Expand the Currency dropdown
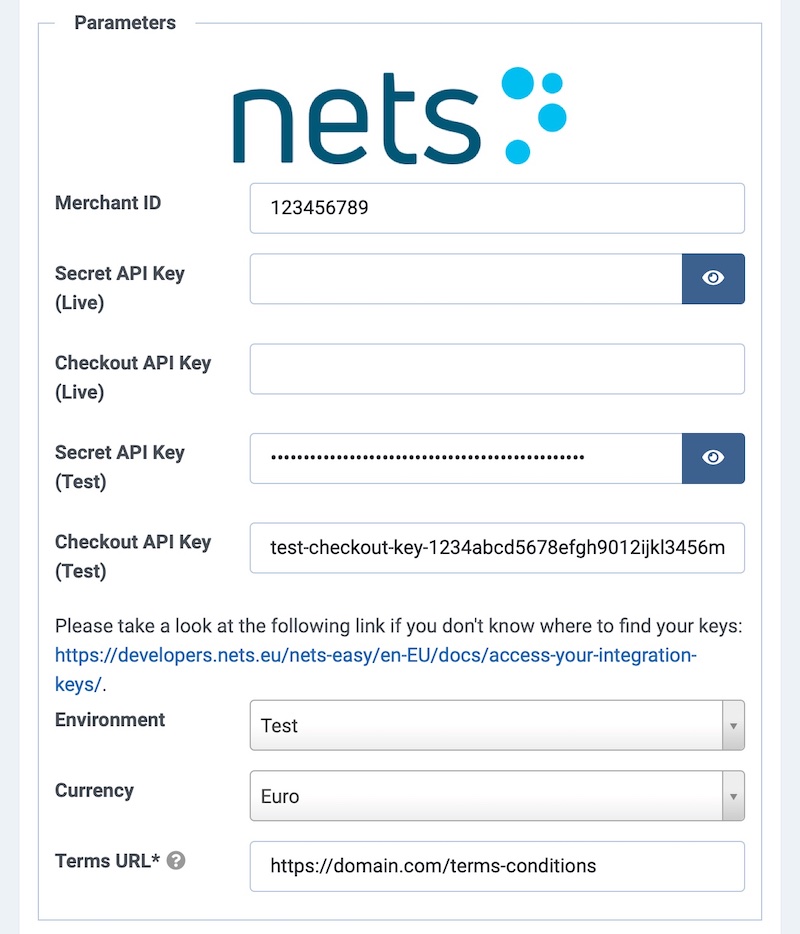Viewport: 800px width, 934px height. pos(485,797)
